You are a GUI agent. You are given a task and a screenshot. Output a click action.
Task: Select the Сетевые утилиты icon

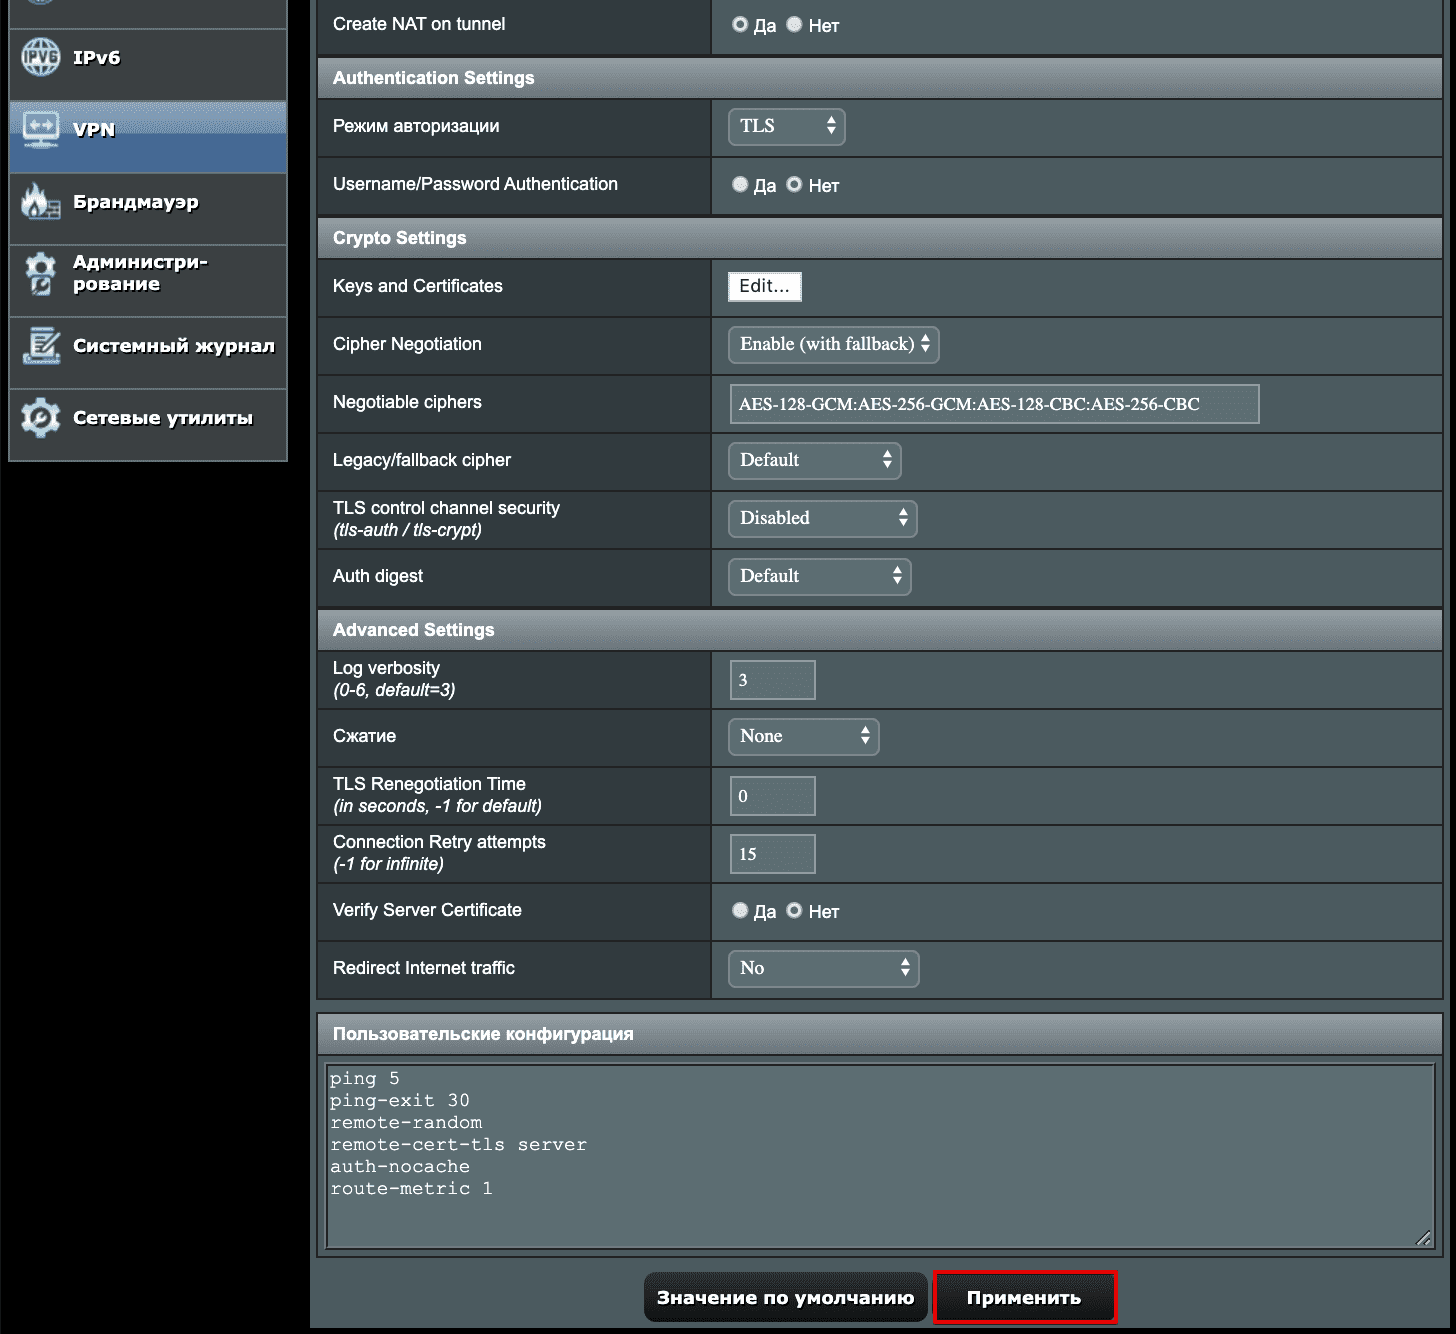click(40, 416)
